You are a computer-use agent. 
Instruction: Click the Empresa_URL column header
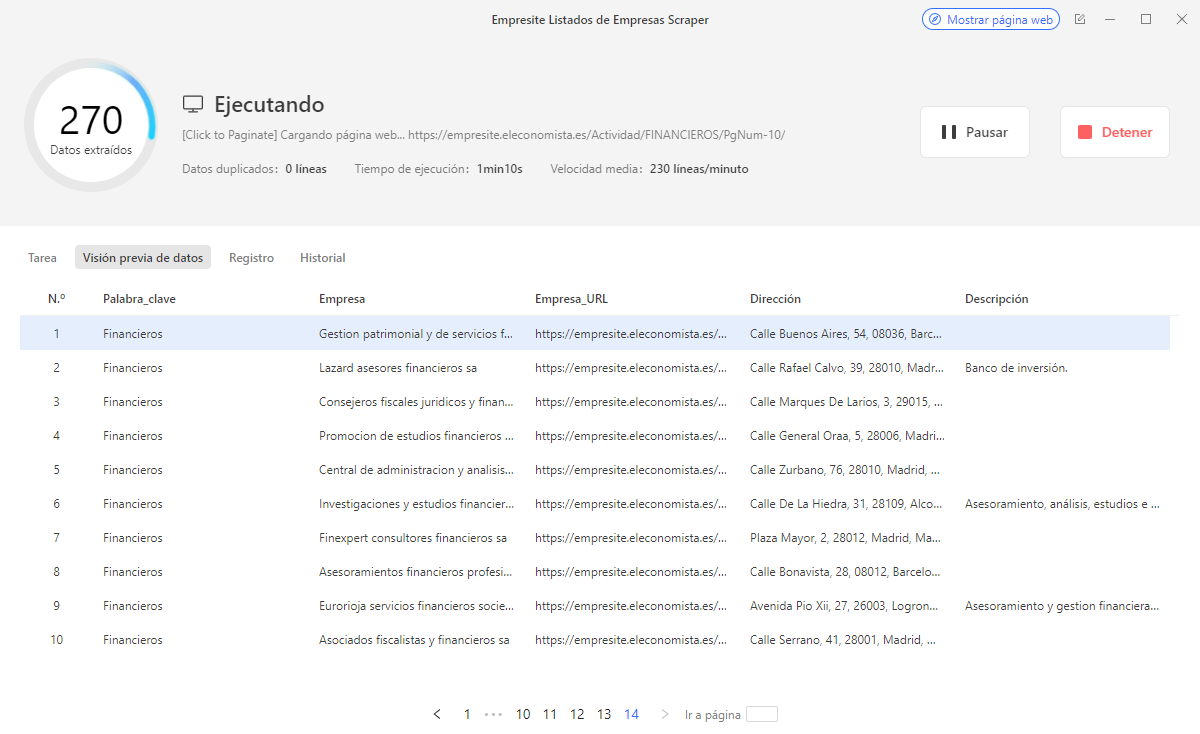point(571,299)
